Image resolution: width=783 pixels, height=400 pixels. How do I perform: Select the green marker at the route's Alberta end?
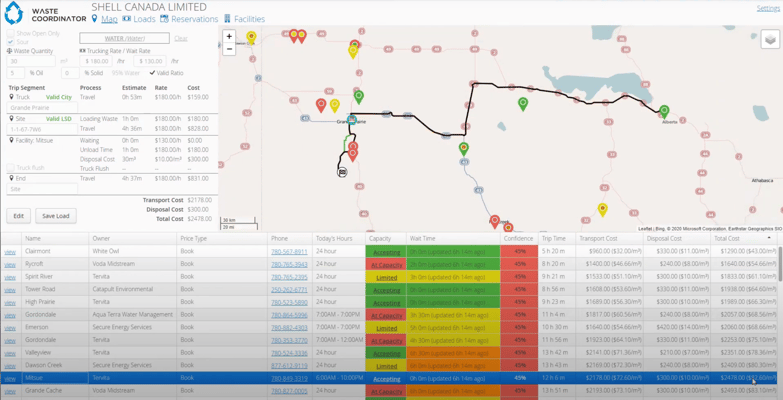664,111
